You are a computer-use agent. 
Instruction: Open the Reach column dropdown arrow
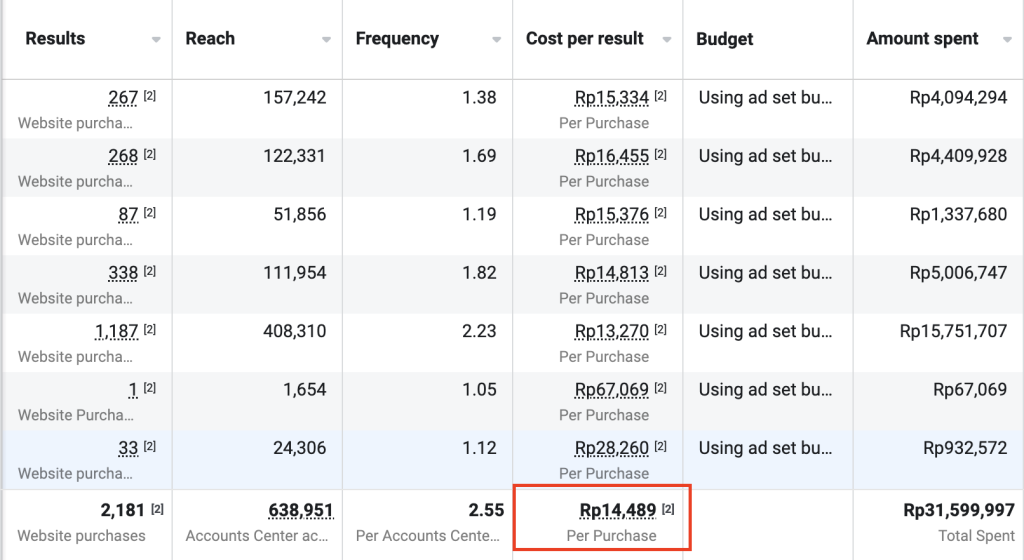326,40
